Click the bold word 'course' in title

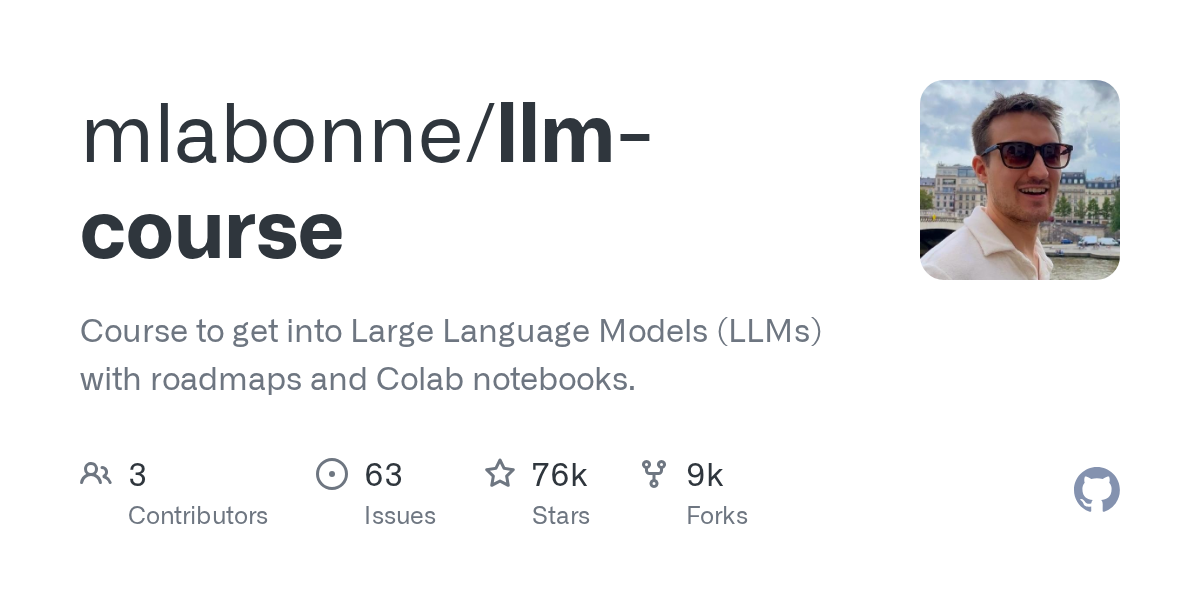pos(212,230)
